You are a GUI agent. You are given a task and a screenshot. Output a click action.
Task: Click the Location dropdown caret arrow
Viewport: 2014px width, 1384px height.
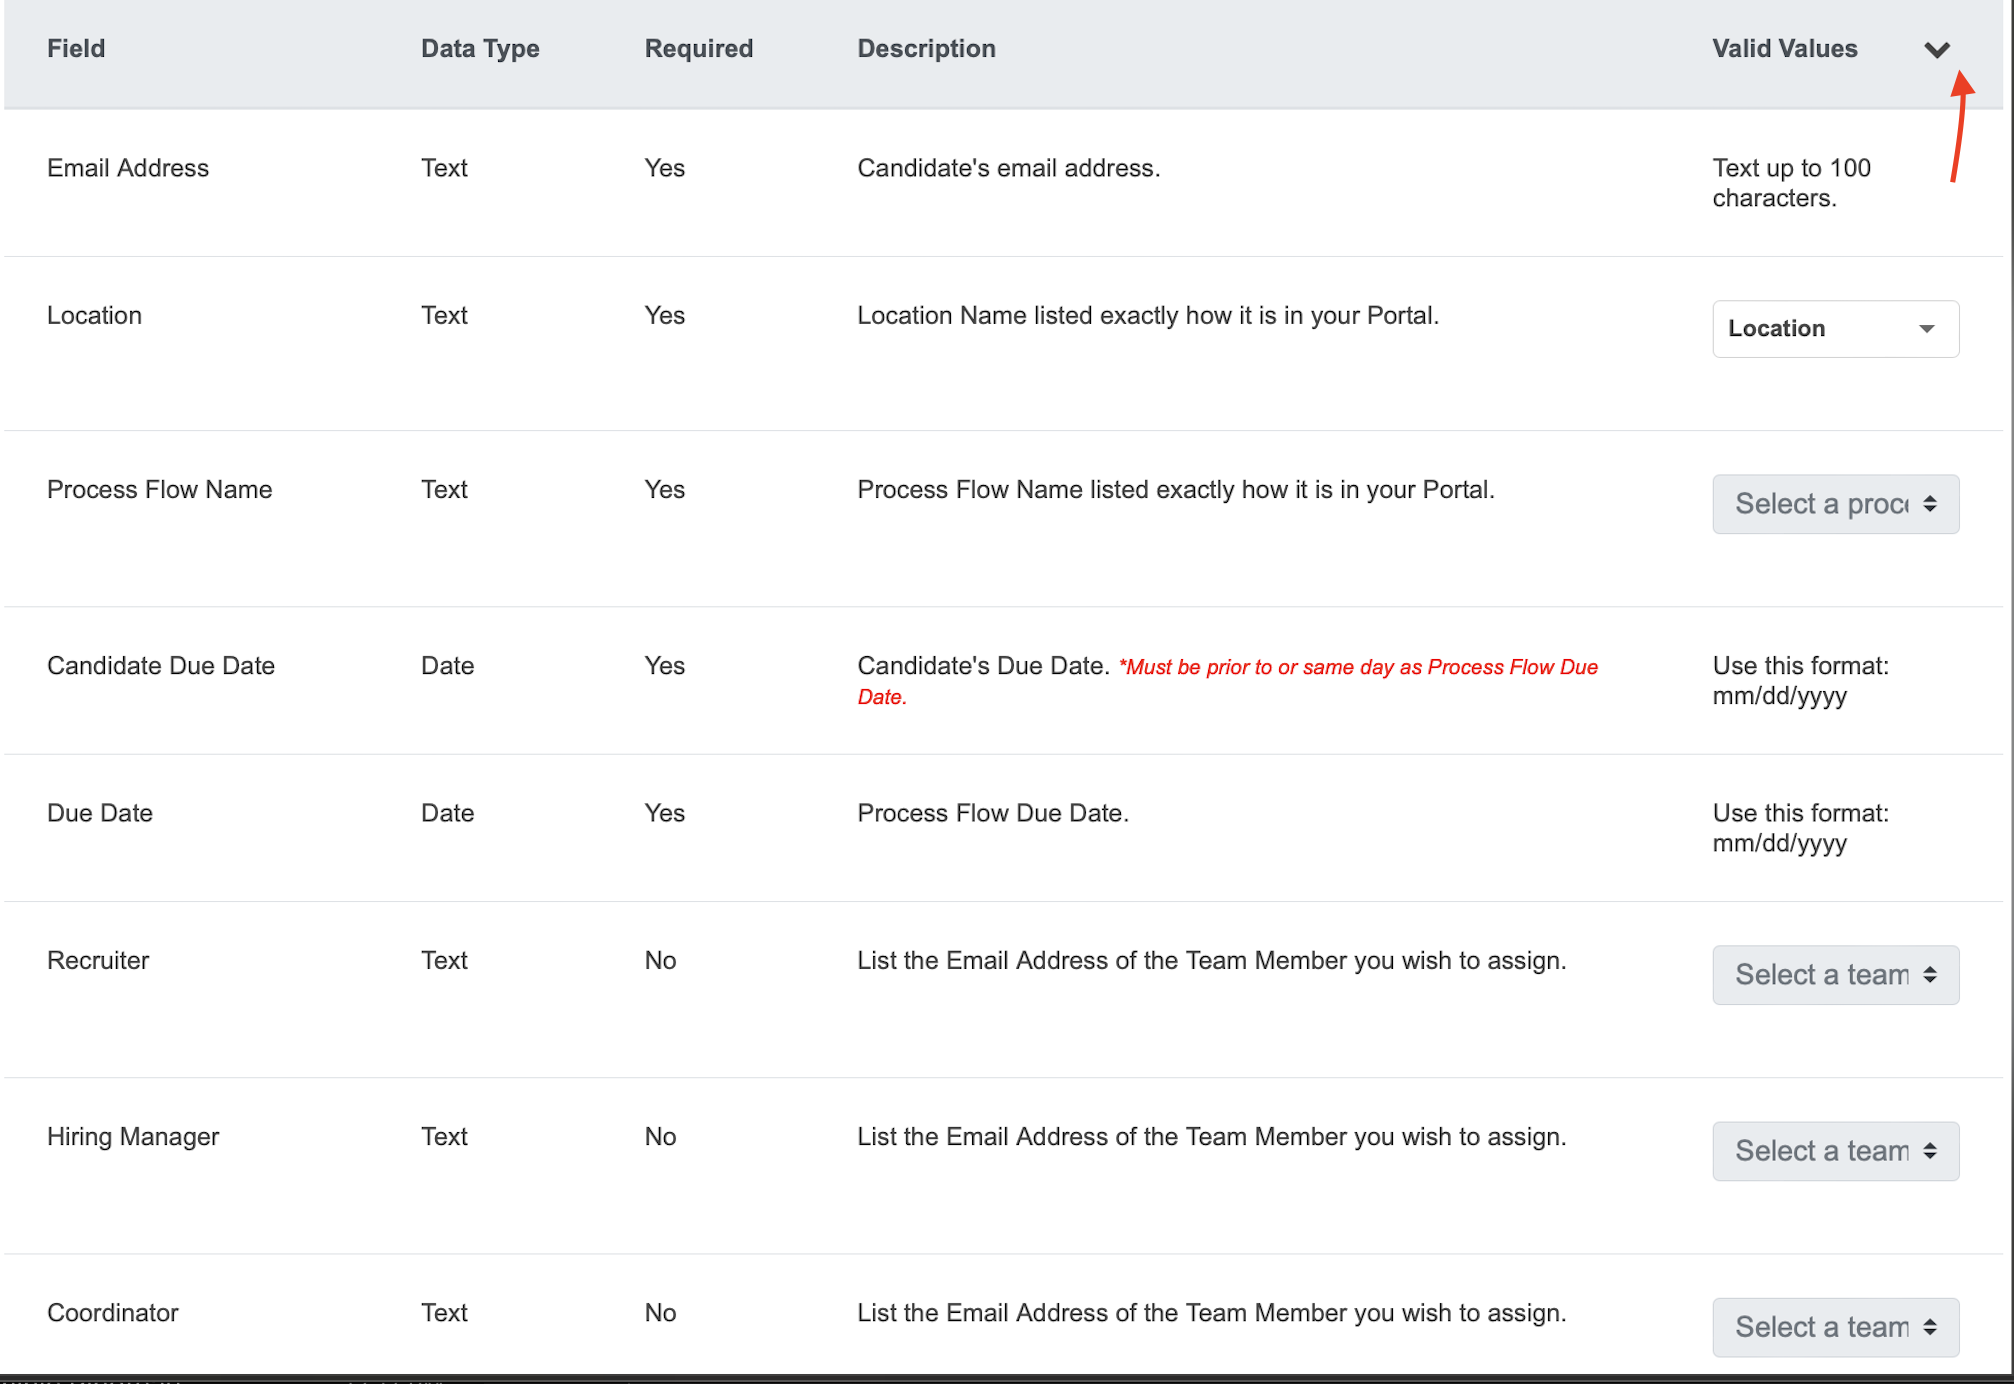1926,329
